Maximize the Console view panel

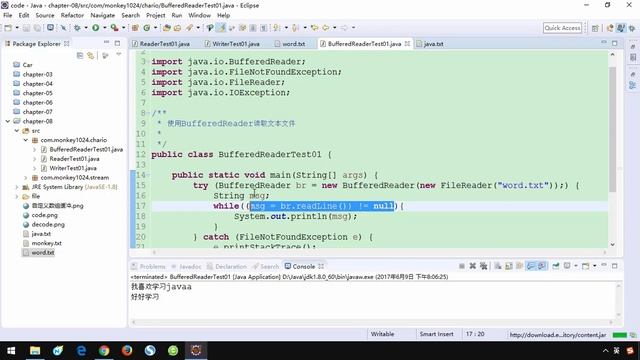tap(614, 266)
